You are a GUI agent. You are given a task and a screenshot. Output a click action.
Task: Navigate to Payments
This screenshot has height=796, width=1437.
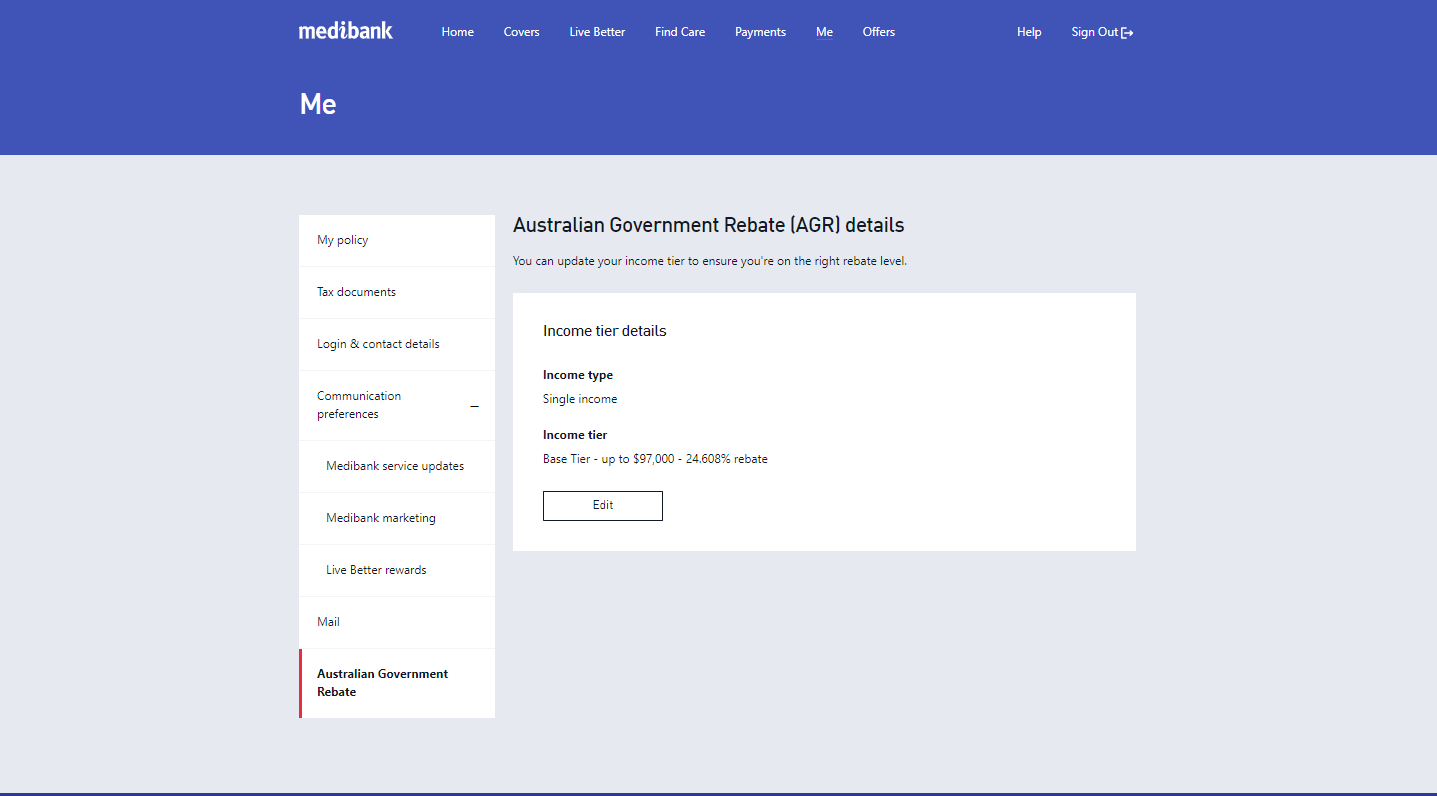pyautogui.click(x=760, y=32)
